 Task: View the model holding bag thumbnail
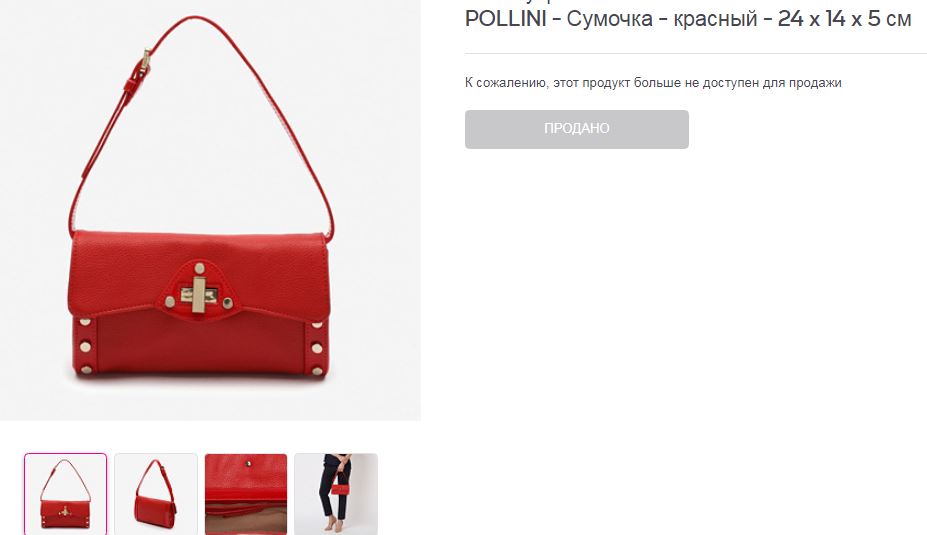coord(336,494)
